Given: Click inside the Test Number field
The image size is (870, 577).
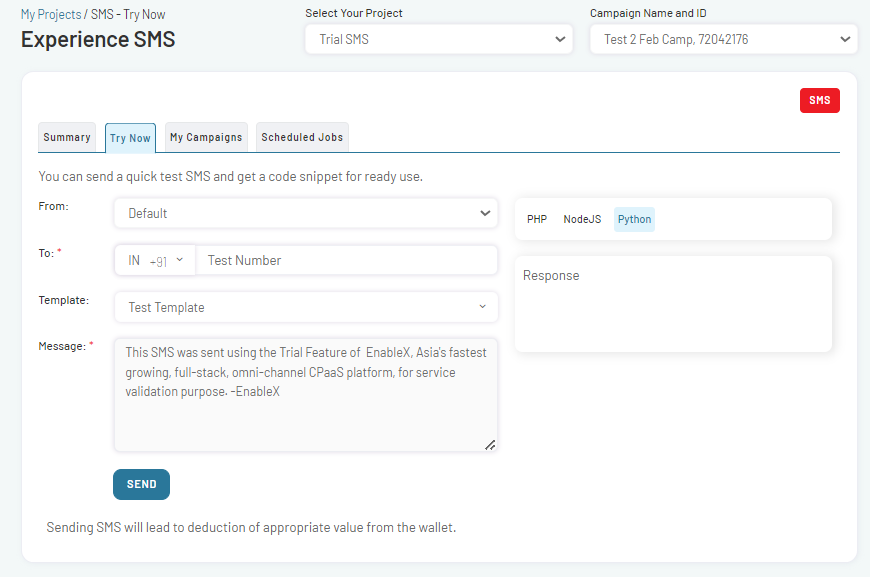Looking at the screenshot, I should 346,259.
